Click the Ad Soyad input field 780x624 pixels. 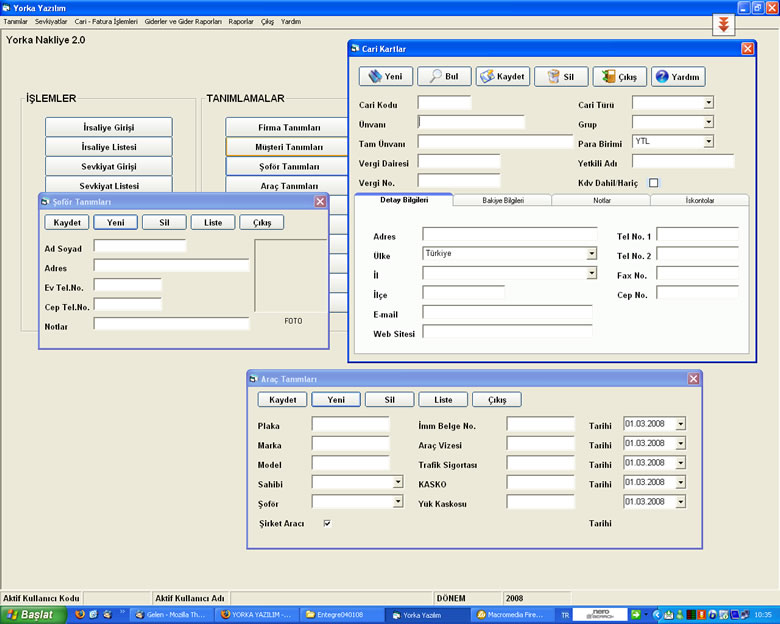pos(140,246)
